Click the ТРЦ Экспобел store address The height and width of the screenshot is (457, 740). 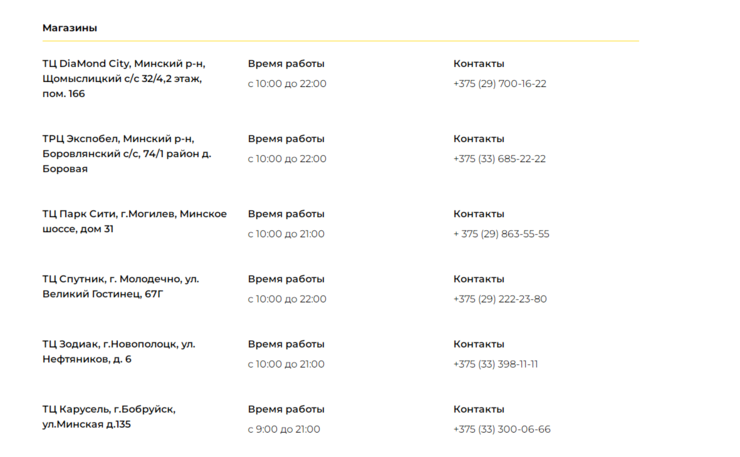click(x=126, y=153)
